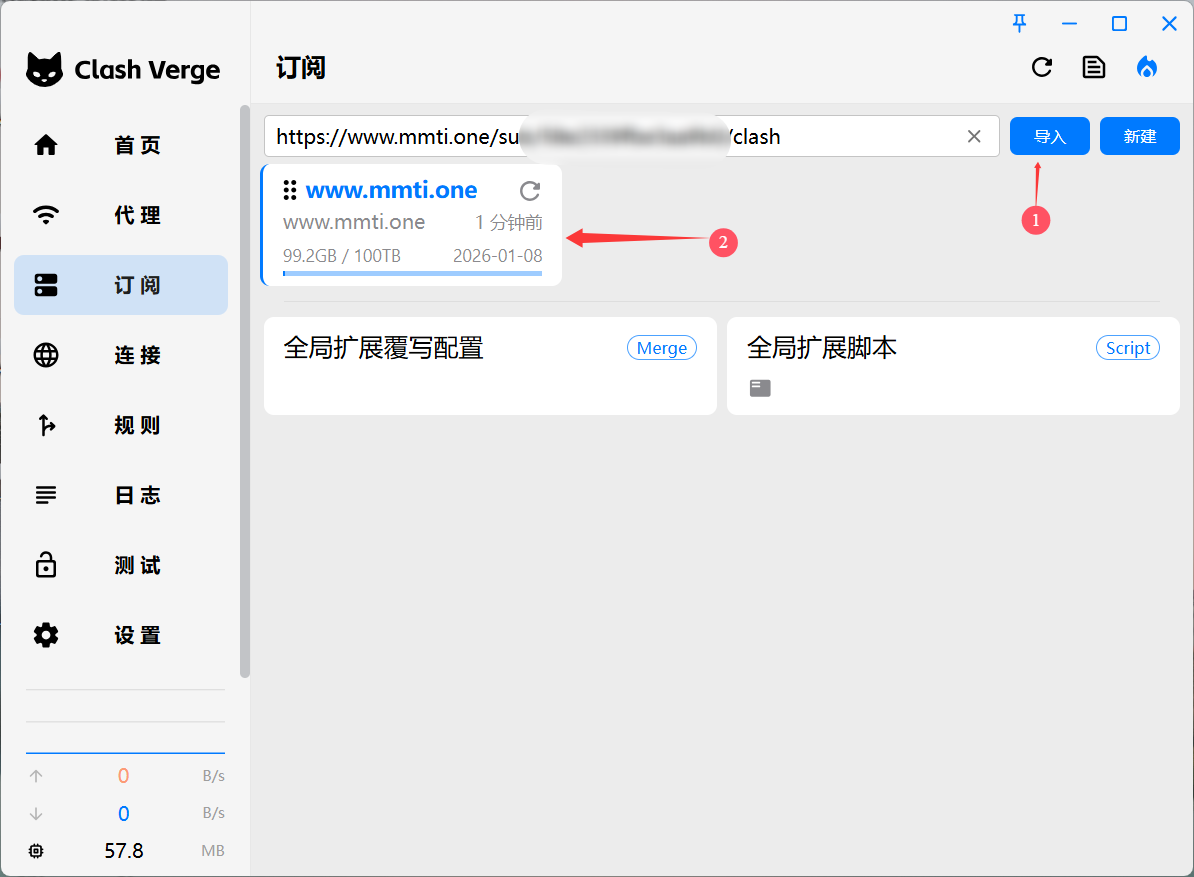Image resolution: width=1194 pixels, height=877 pixels.
Task: Open the small file icon under 全局扩展脚本
Action: tap(760, 388)
